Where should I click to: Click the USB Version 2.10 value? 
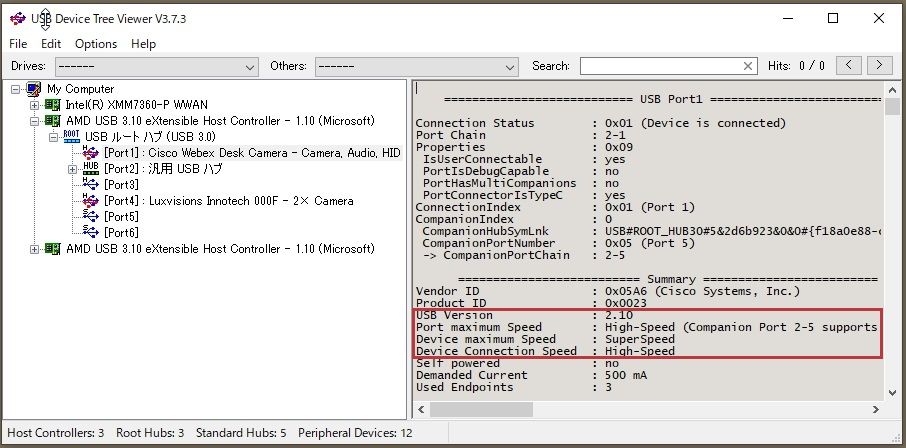[x=619, y=316]
